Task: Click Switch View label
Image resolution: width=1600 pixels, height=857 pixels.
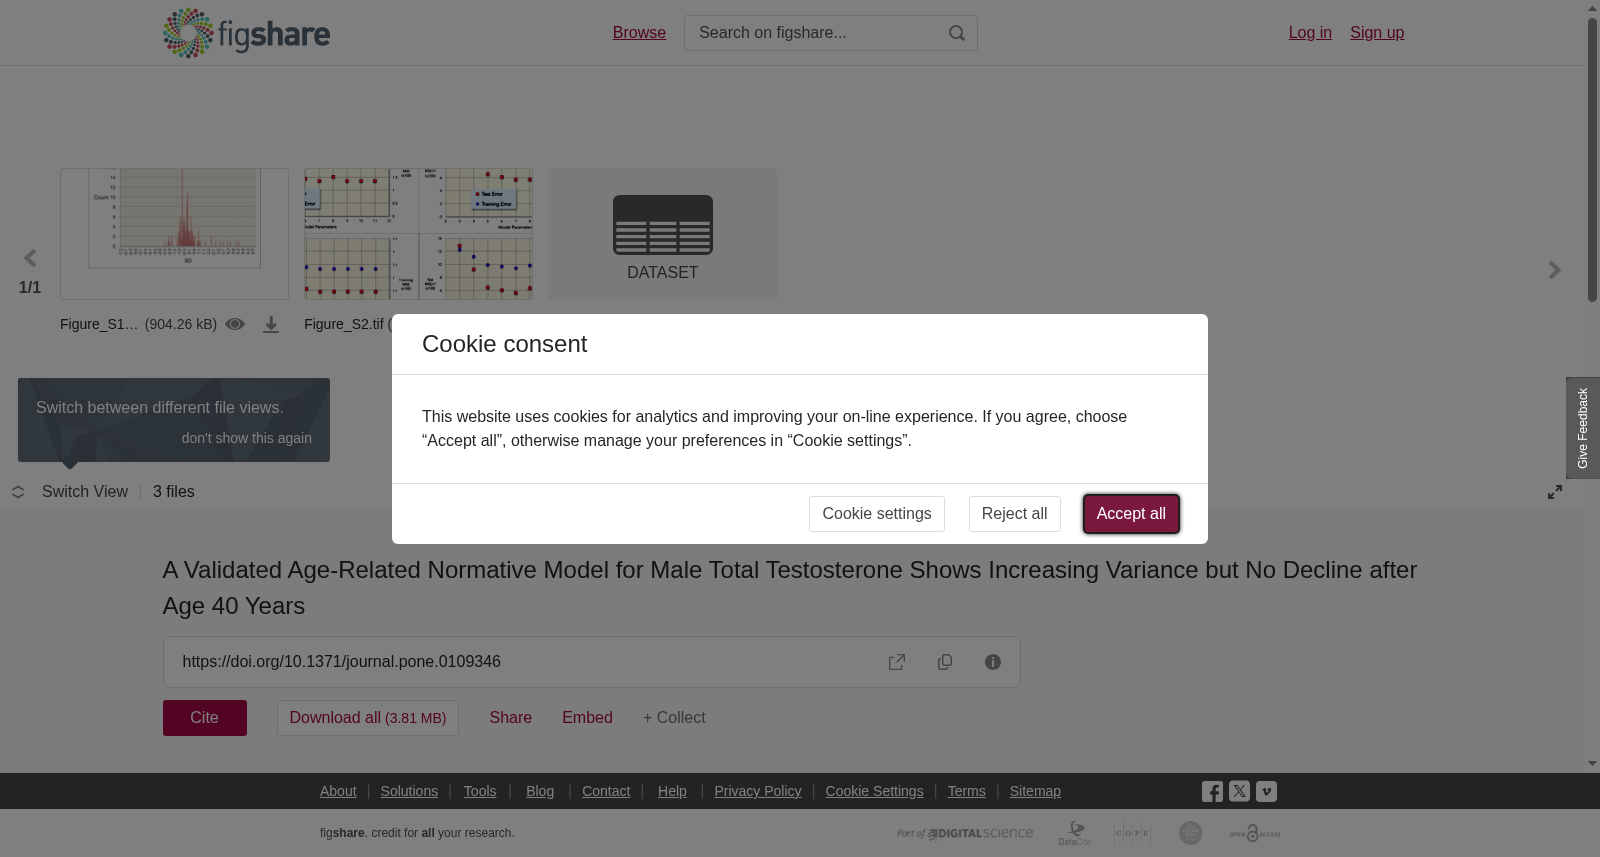Action: point(85,492)
